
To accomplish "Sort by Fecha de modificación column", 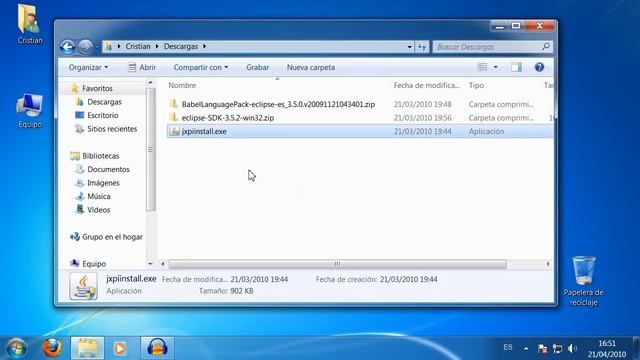I will (426, 85).
